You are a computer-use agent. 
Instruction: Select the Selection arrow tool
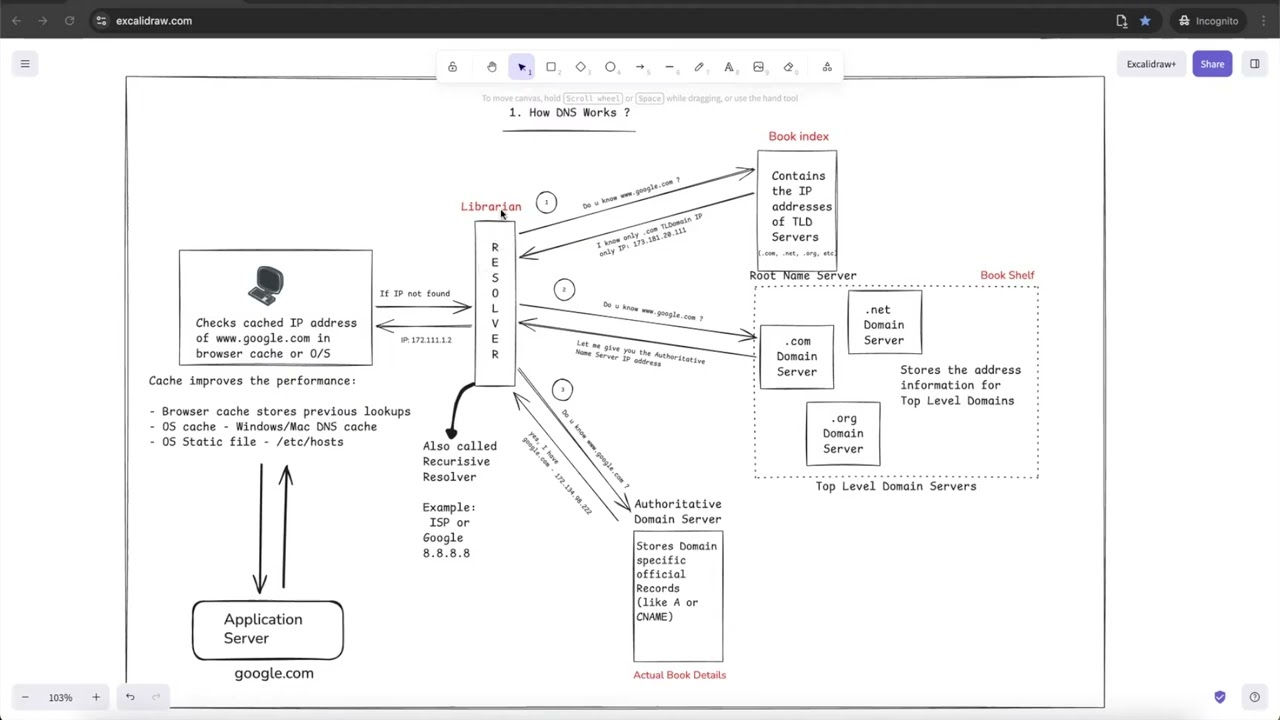(x=521, y=67)
